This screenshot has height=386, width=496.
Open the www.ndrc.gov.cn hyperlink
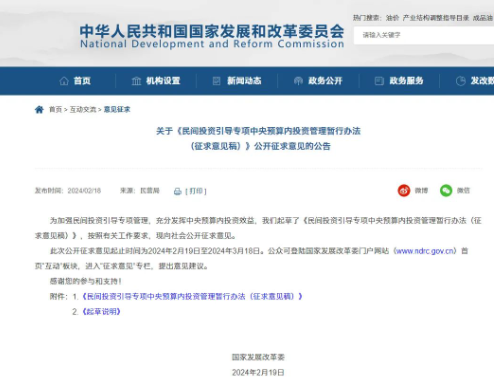426,251
